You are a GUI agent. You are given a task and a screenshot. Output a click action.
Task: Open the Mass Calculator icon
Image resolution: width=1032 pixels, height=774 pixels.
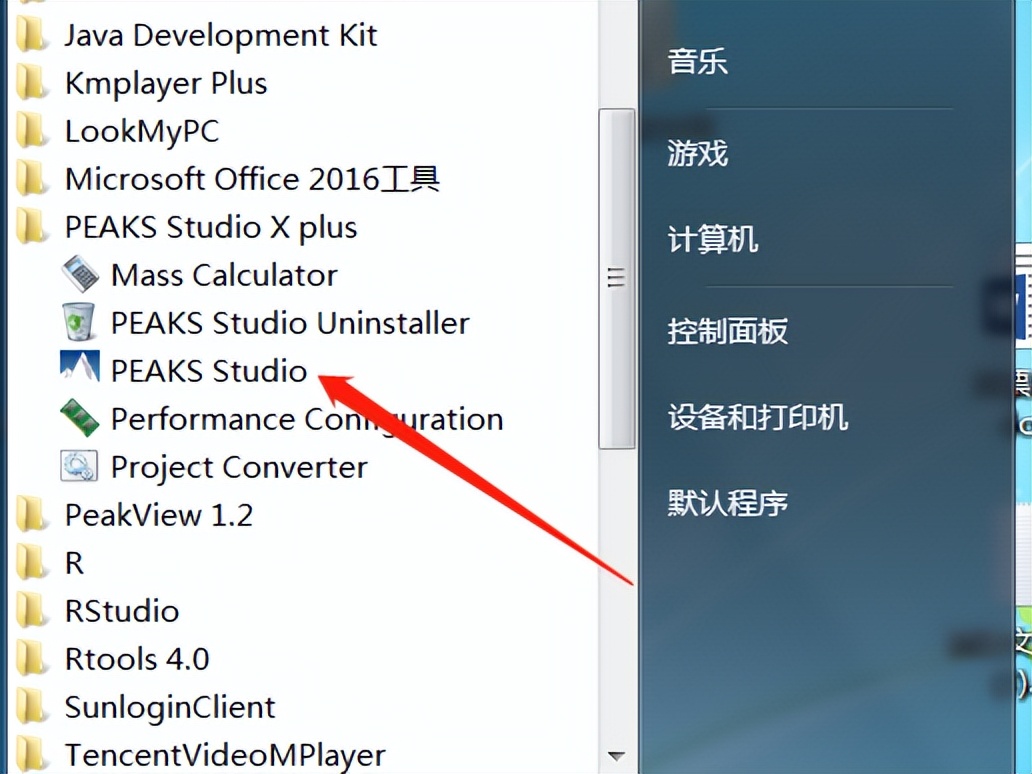point(80,274)
